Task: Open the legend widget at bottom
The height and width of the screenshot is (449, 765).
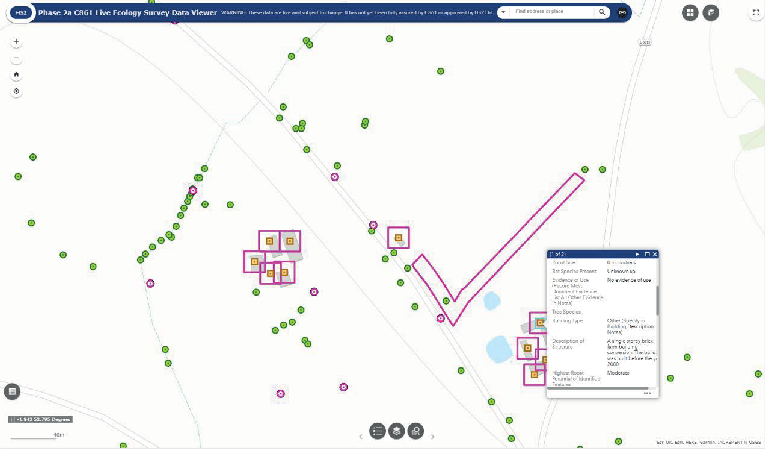Action: coord(377,431)
